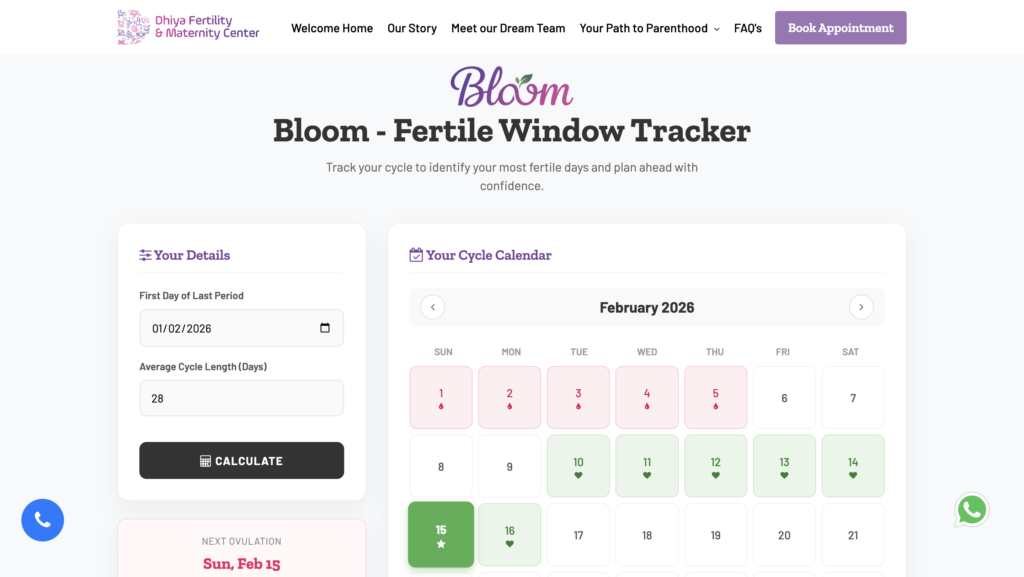Viewport: 1024px width, 577px height.
Task: Click the Average Cycle Length input field
Action: coord(241,397)
